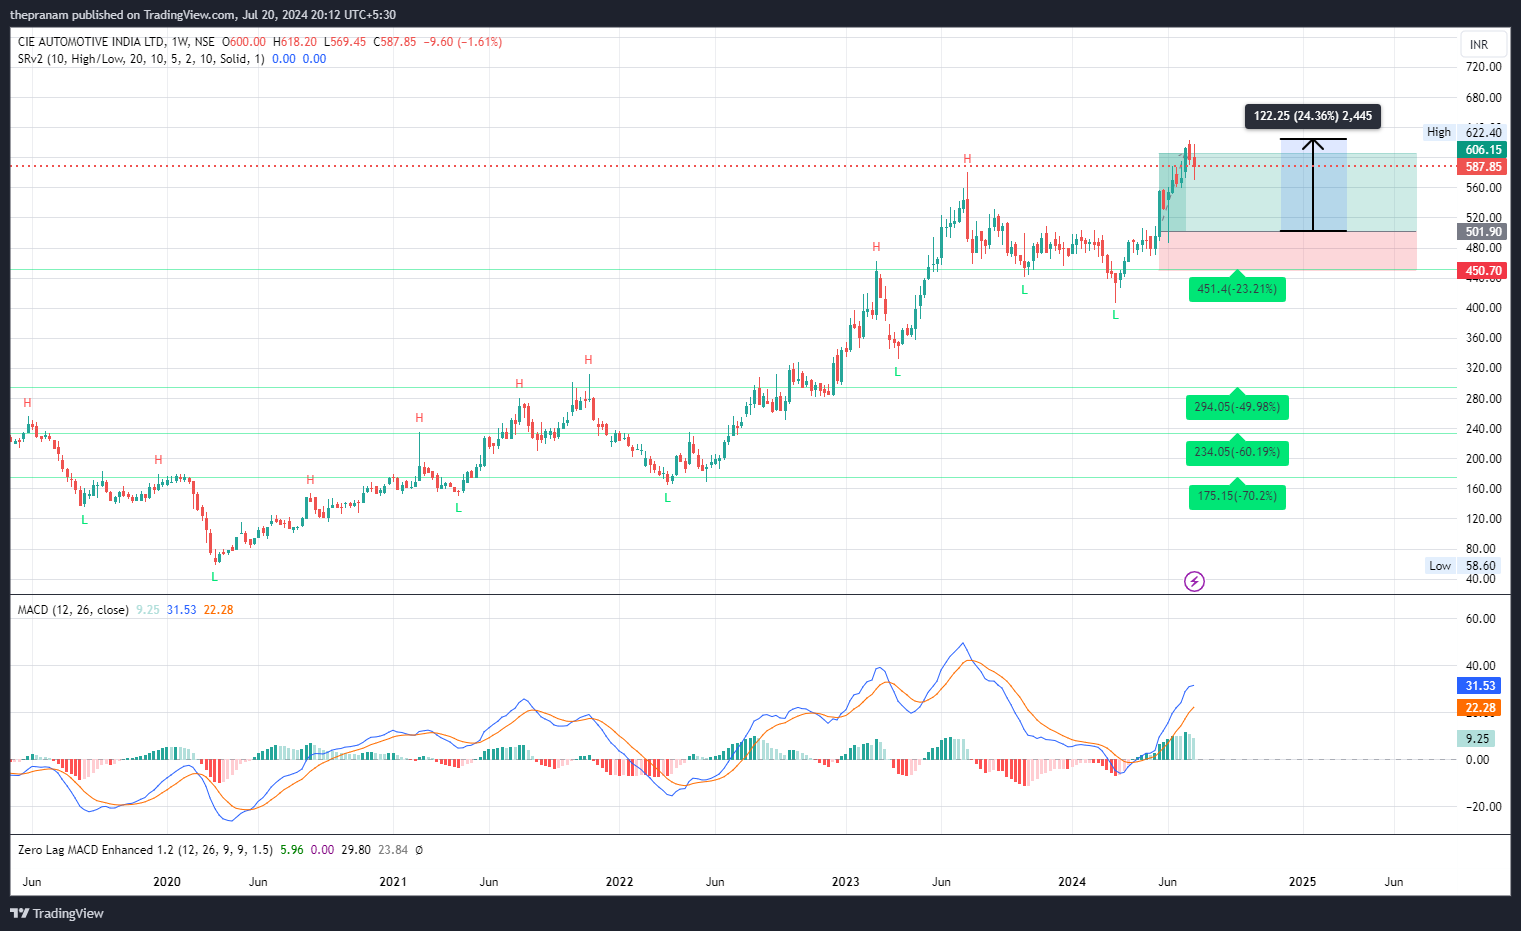Click the 175.15(-70.2%) green label

pyautogui.click(x=1237, y=496)
